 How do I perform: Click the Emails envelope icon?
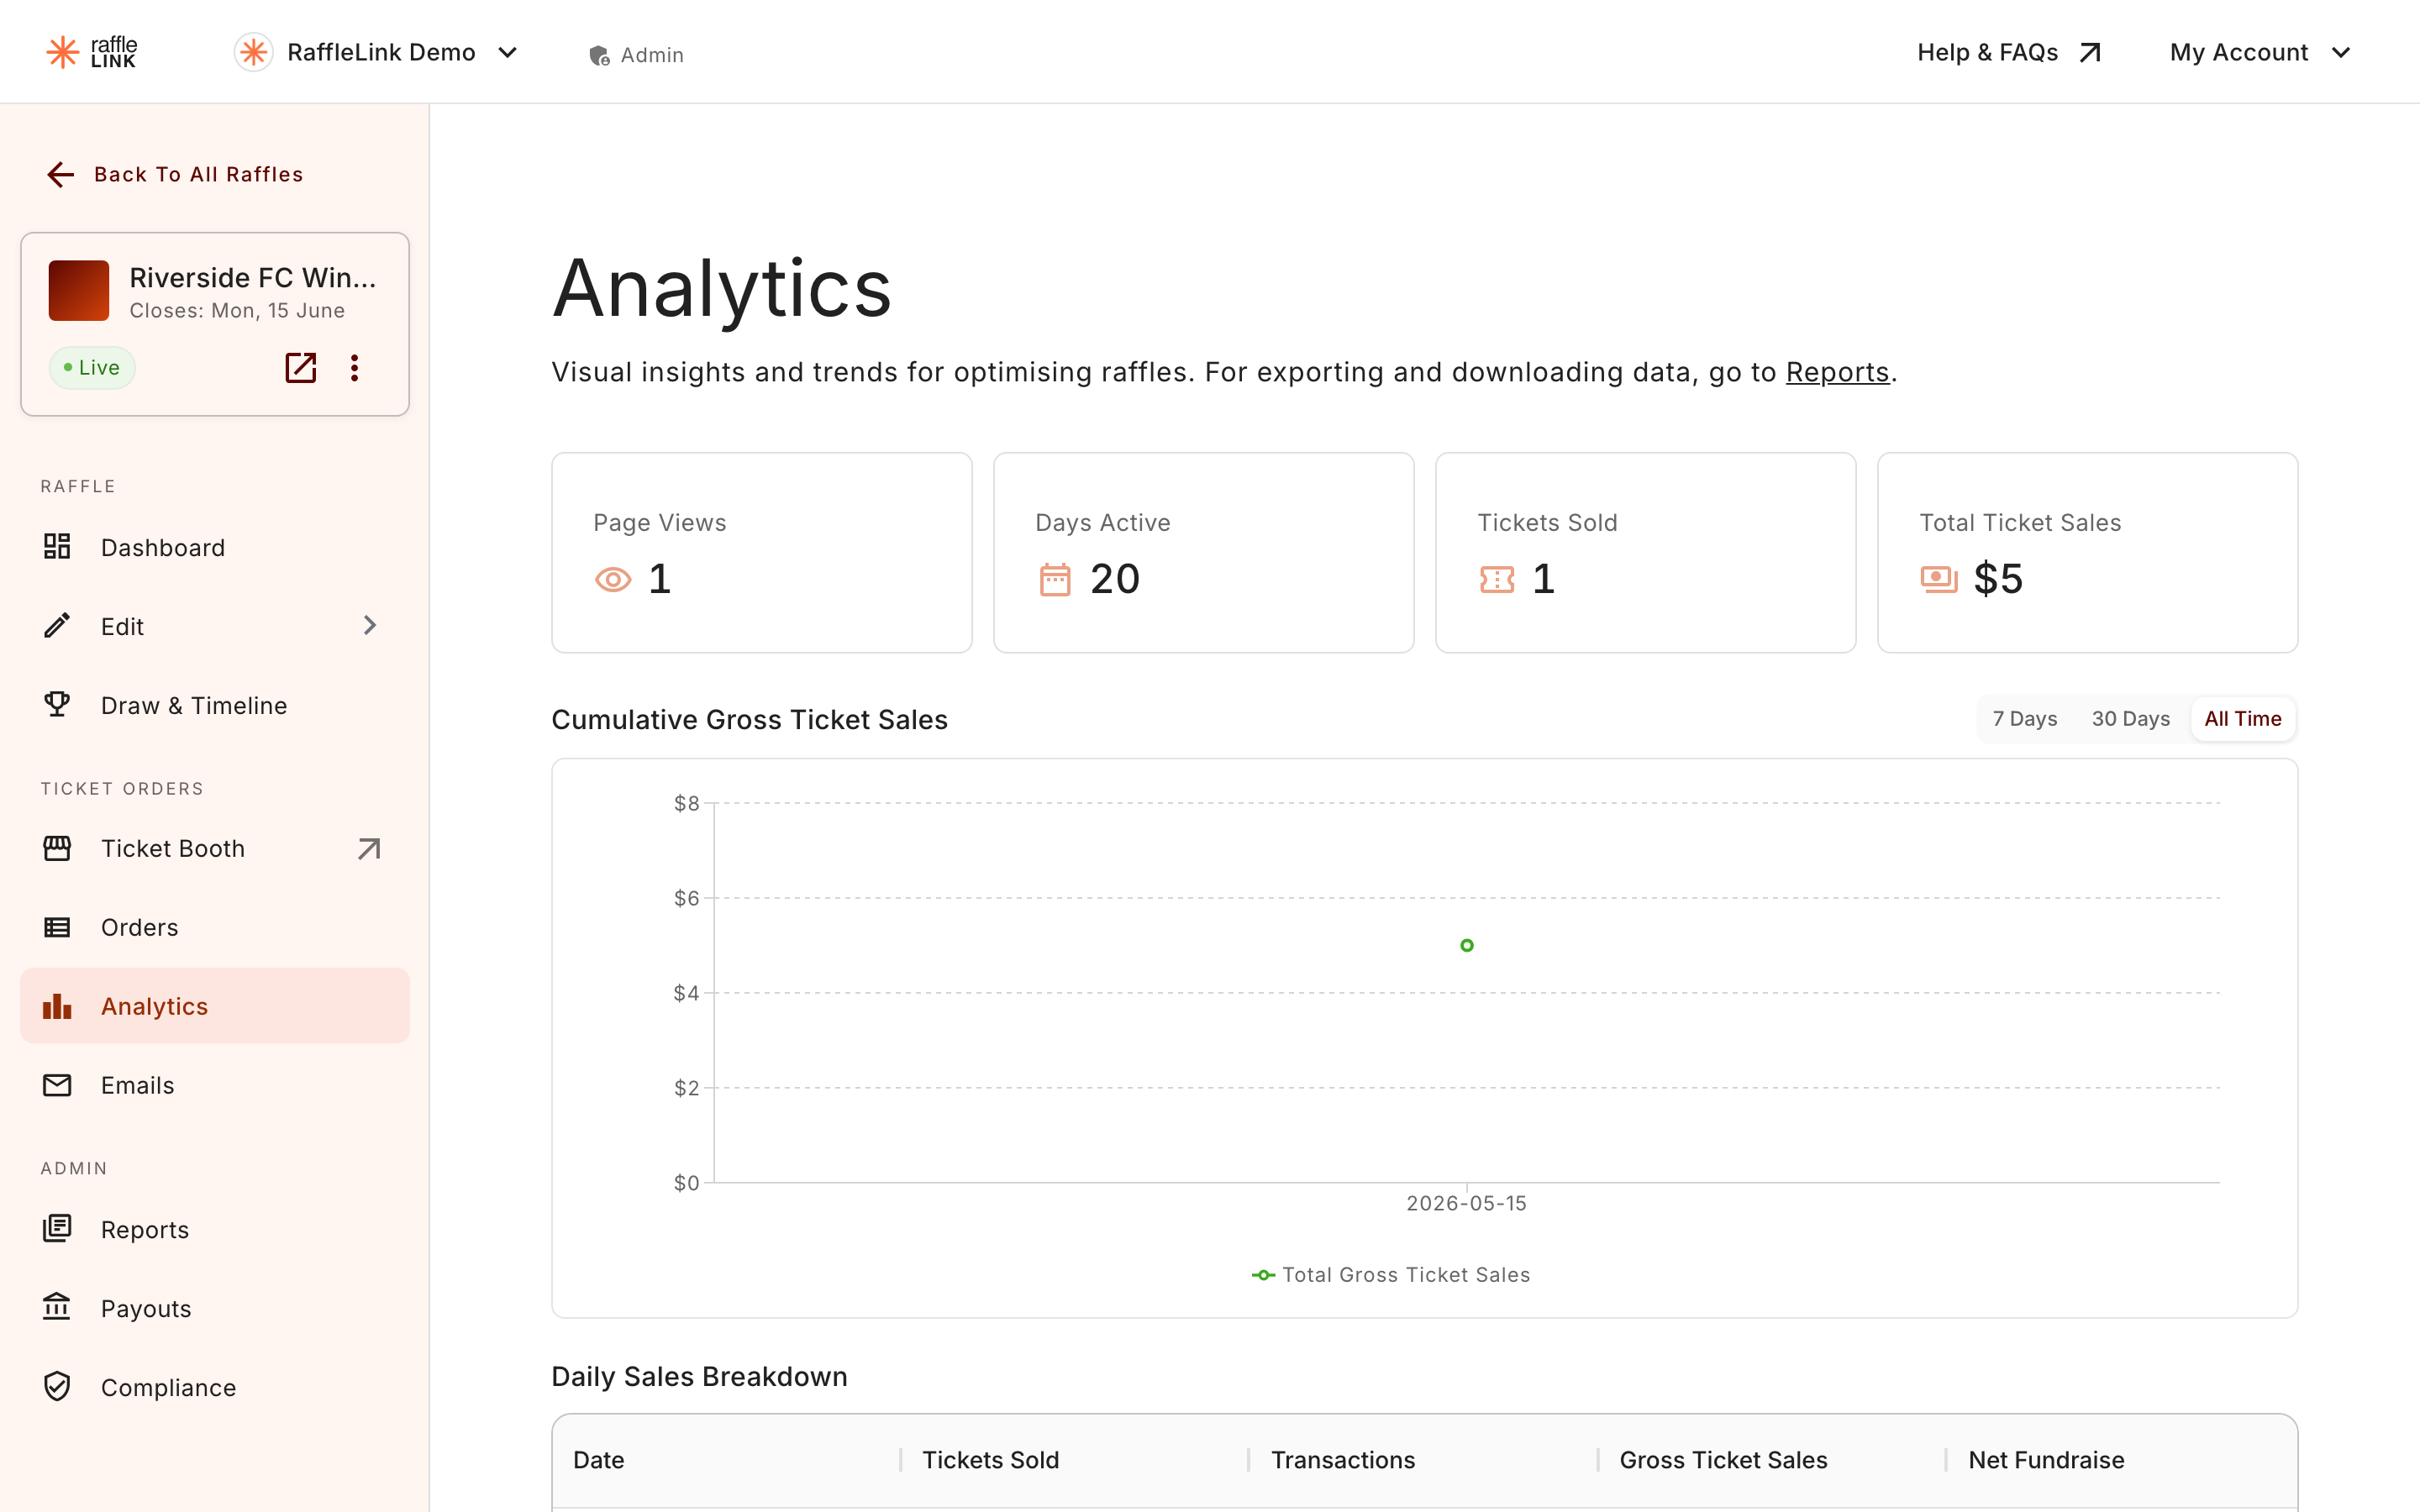[57, 1085]
